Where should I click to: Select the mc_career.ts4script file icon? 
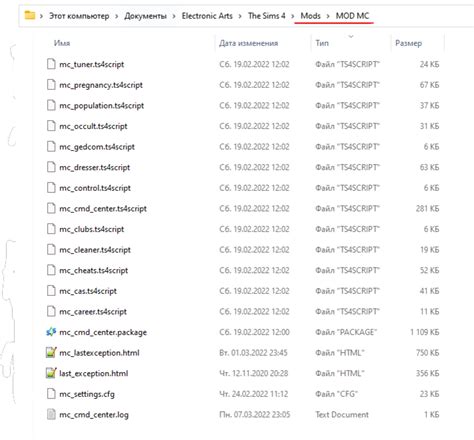(51, 311)
